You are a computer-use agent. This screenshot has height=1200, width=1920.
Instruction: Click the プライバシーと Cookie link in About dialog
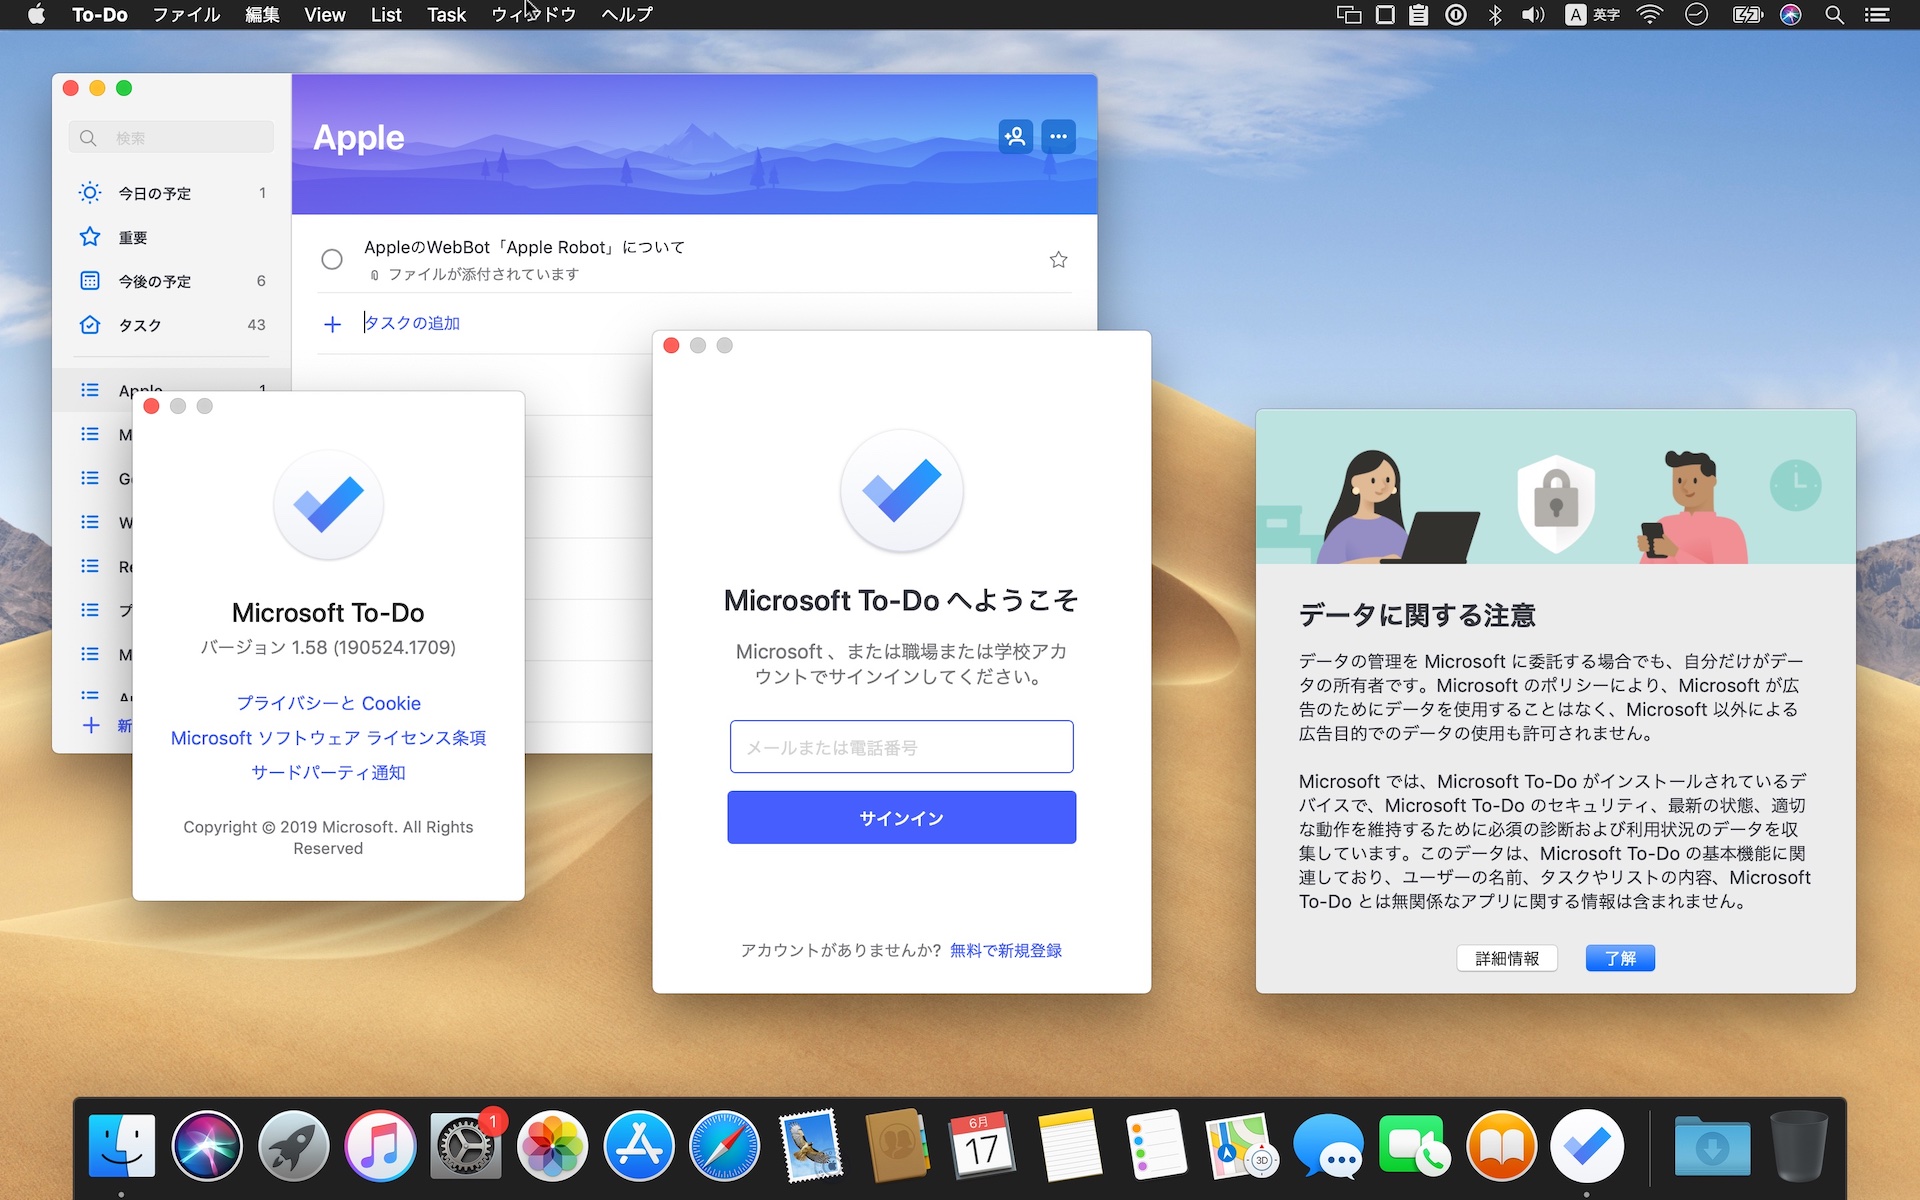(329, 702)
